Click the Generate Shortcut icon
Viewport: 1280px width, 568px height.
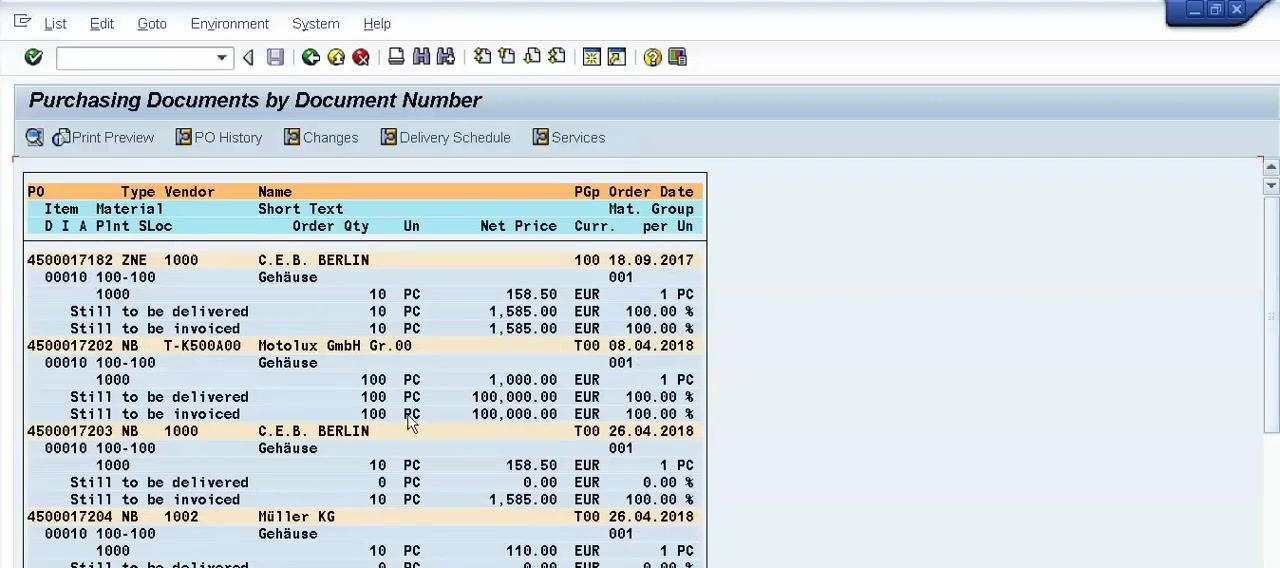point(617,57)
